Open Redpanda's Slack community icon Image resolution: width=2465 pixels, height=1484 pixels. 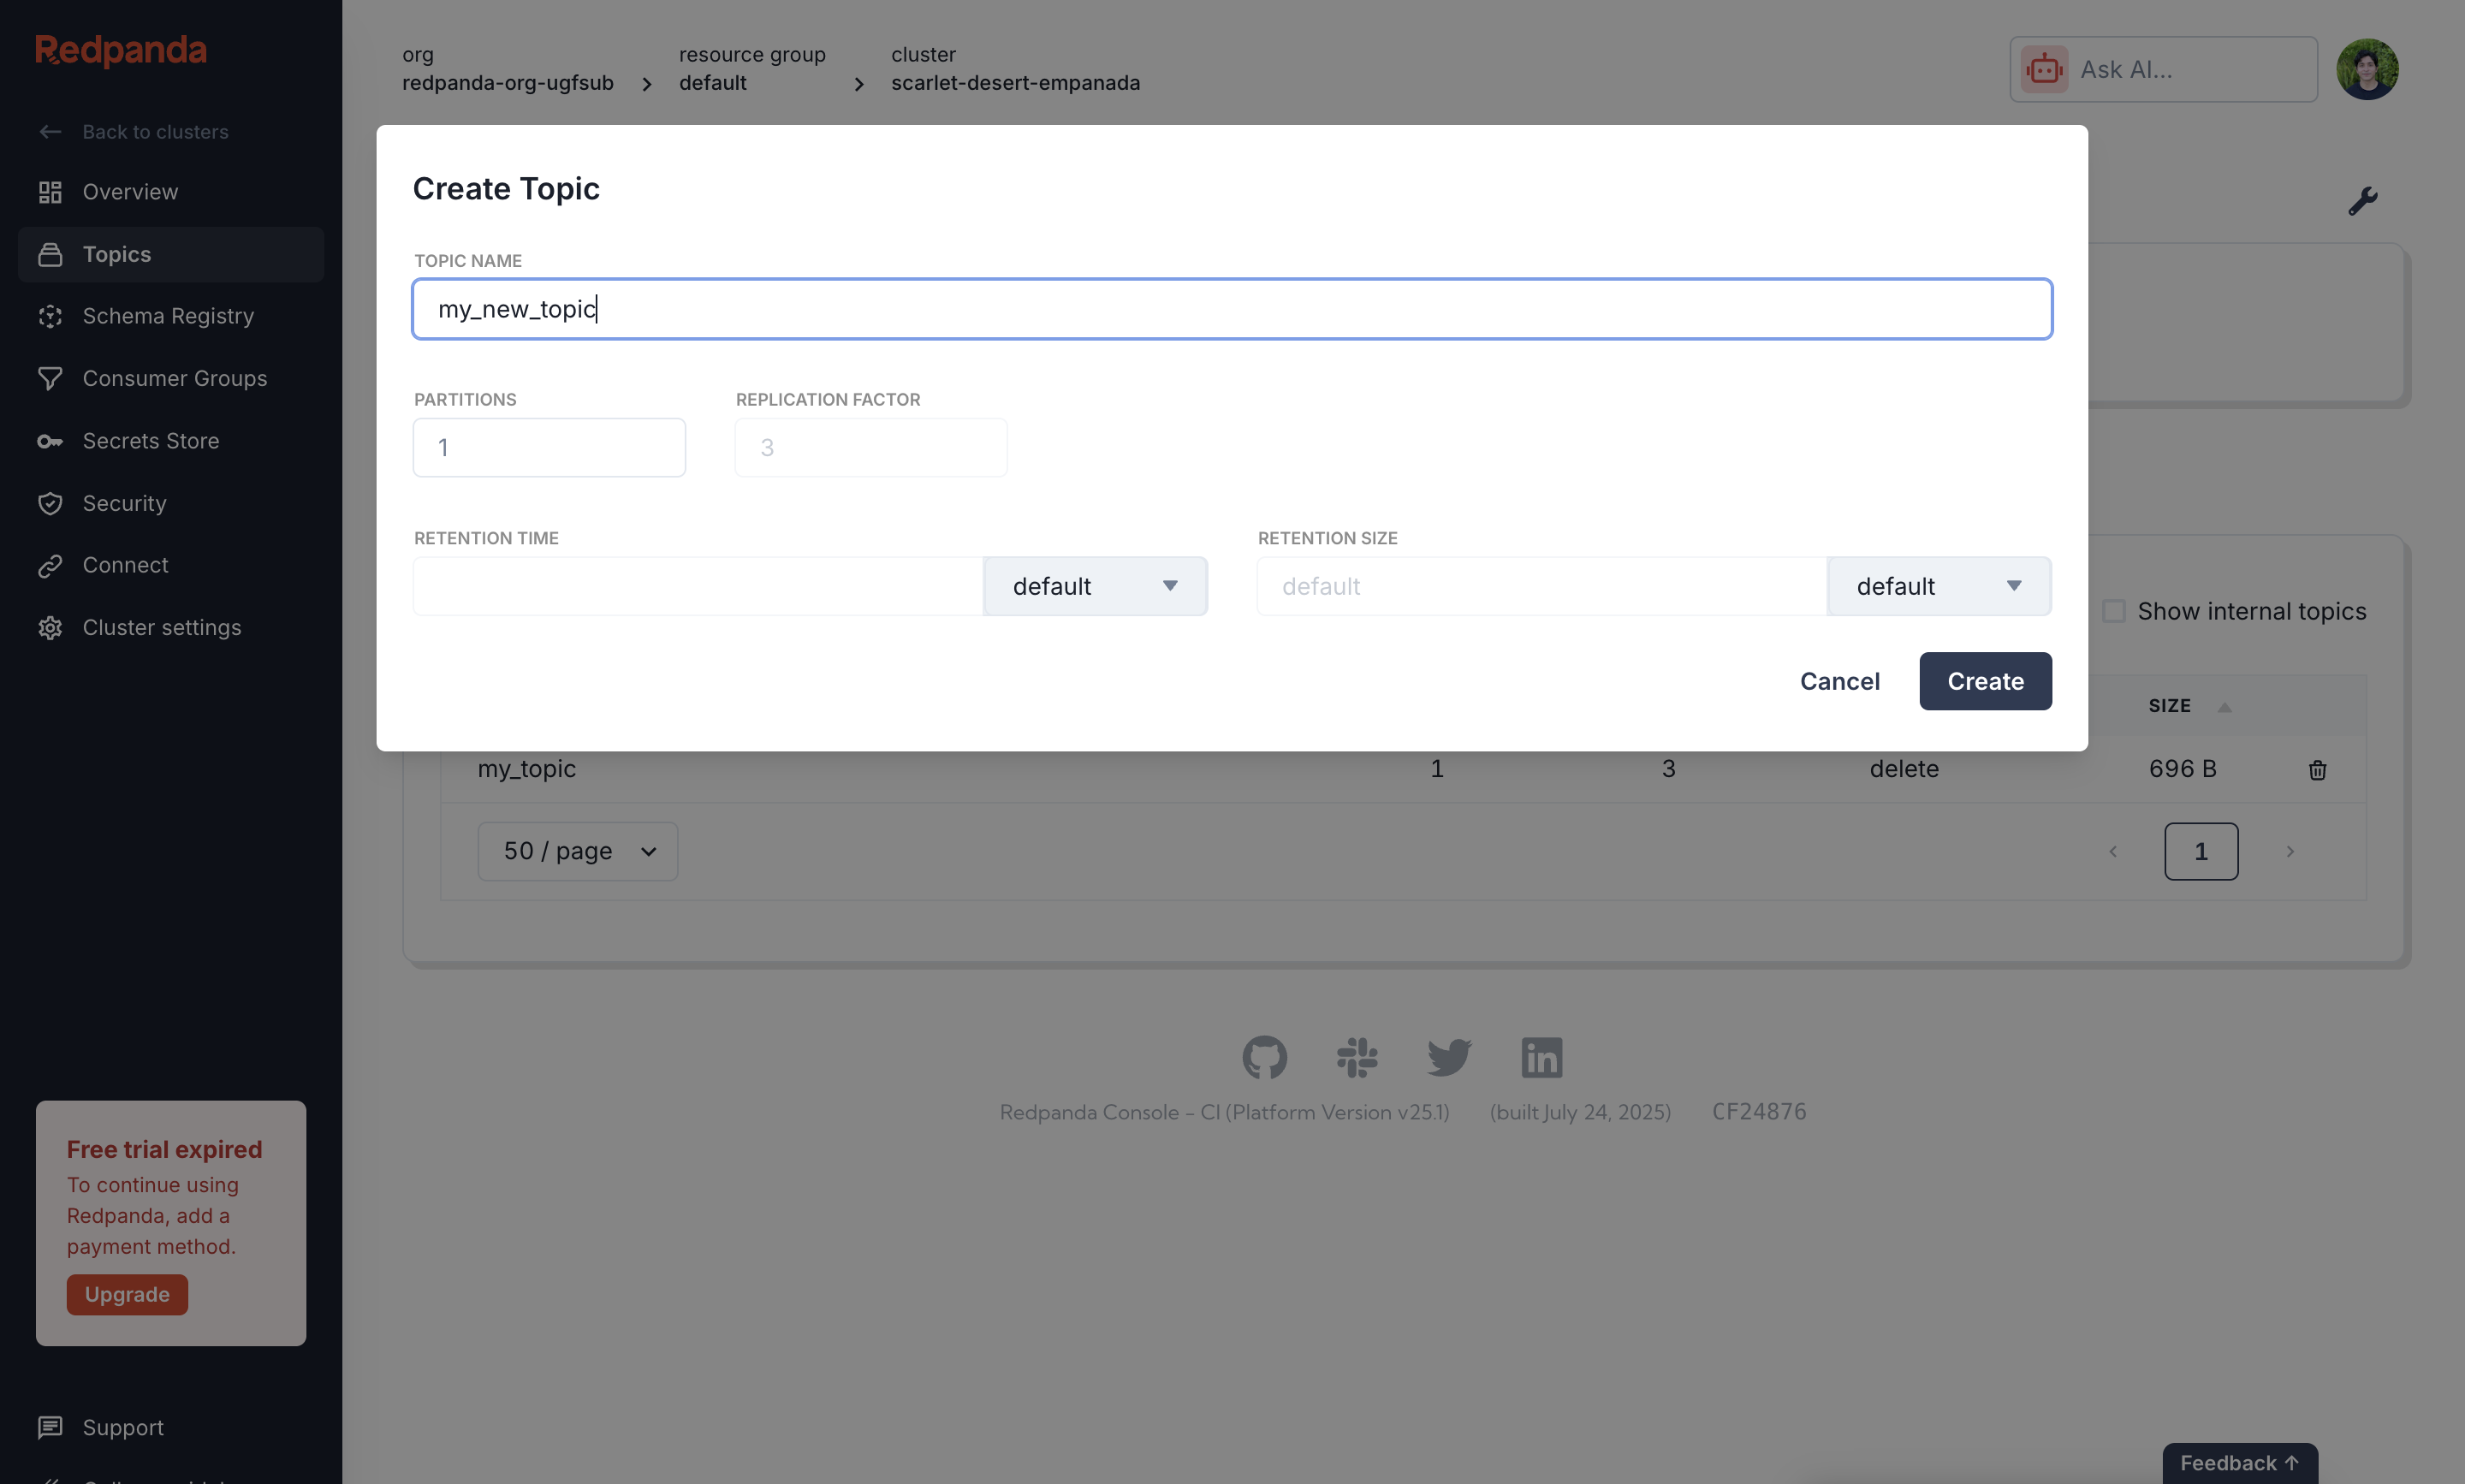coord(1355,1057)
